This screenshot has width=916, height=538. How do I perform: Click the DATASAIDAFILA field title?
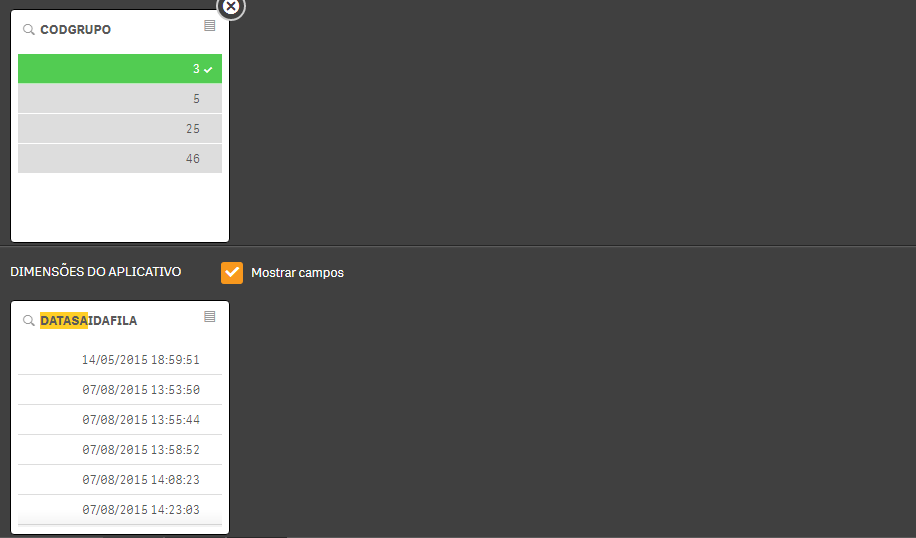[x=88, y=321]
